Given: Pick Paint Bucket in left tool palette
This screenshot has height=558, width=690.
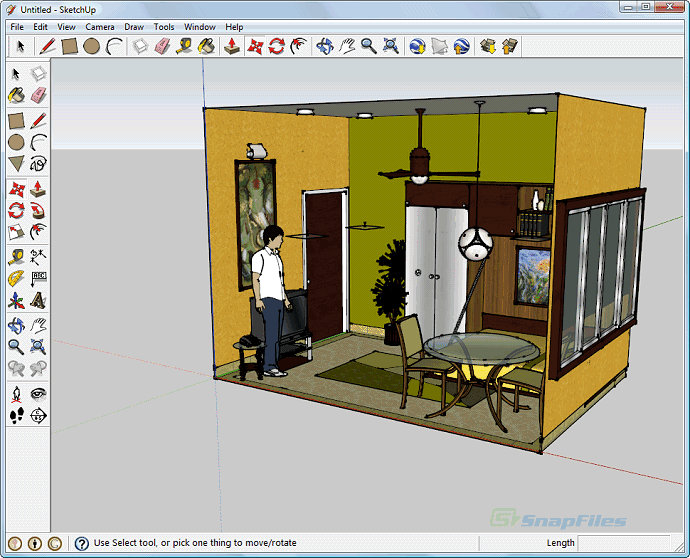Looking at the screenshot, I should (16, 95).
